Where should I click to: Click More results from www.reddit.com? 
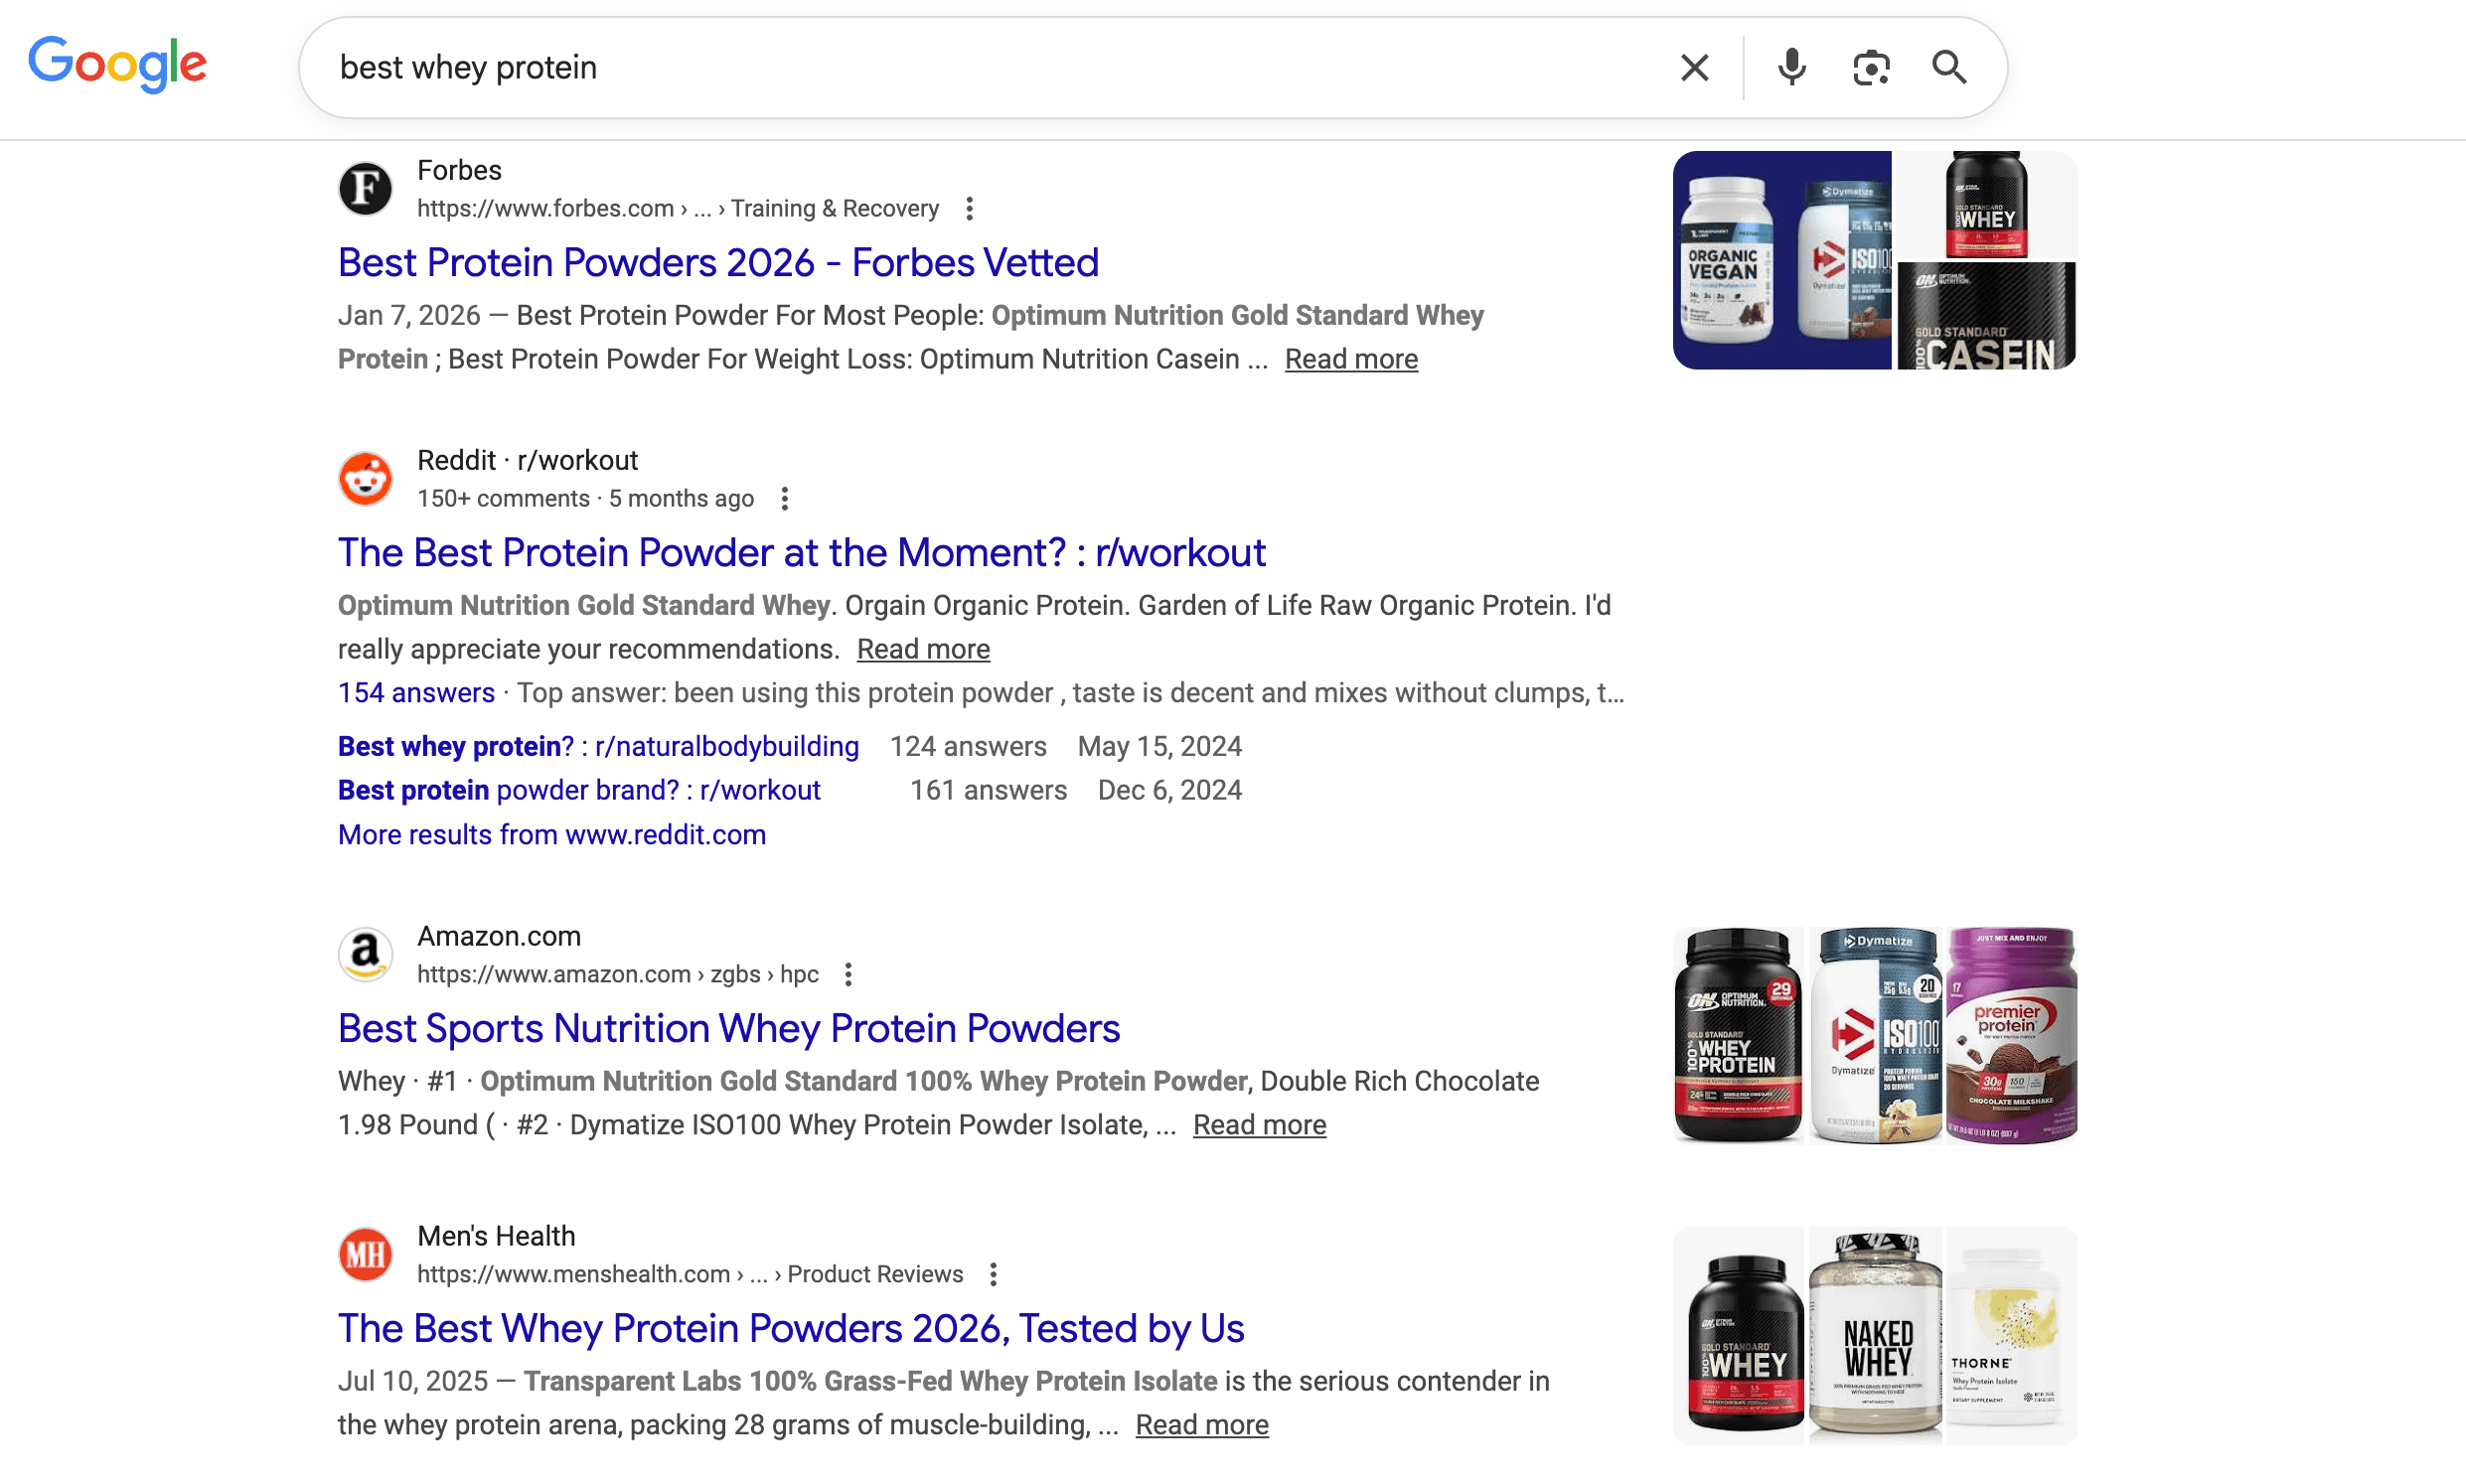tap(551, 834)
